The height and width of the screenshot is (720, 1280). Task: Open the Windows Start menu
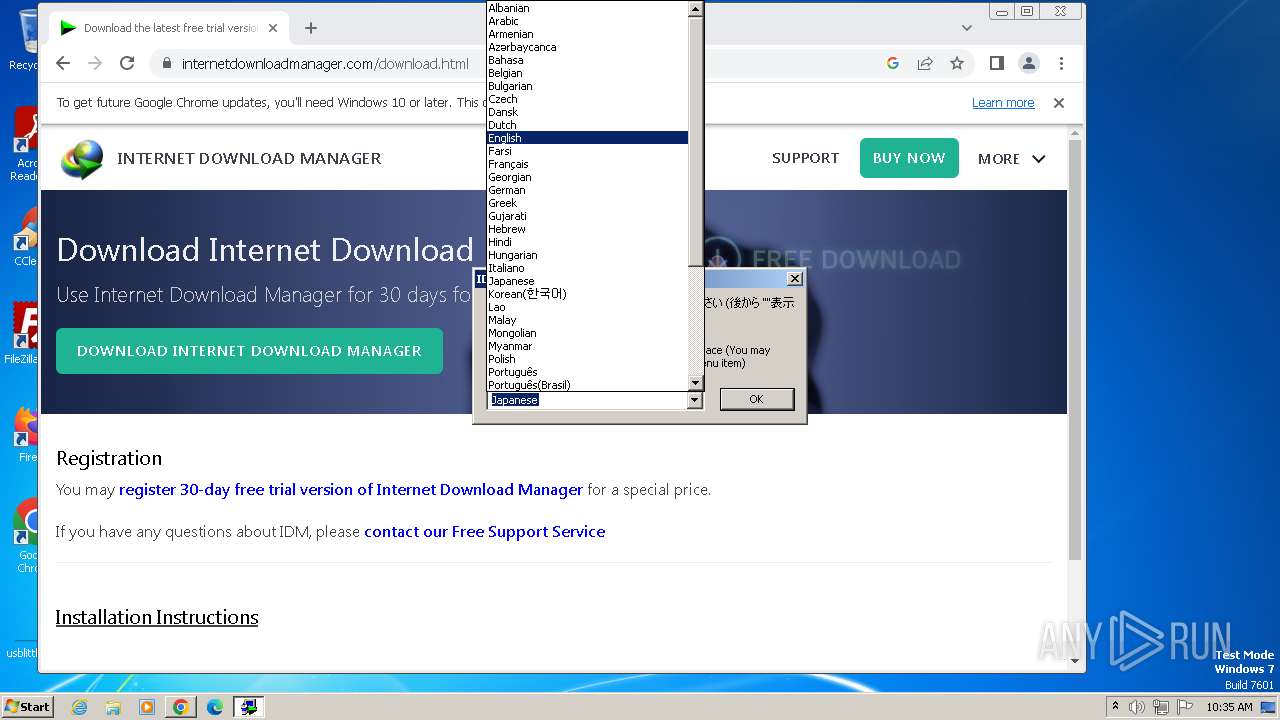pos(27,706)
